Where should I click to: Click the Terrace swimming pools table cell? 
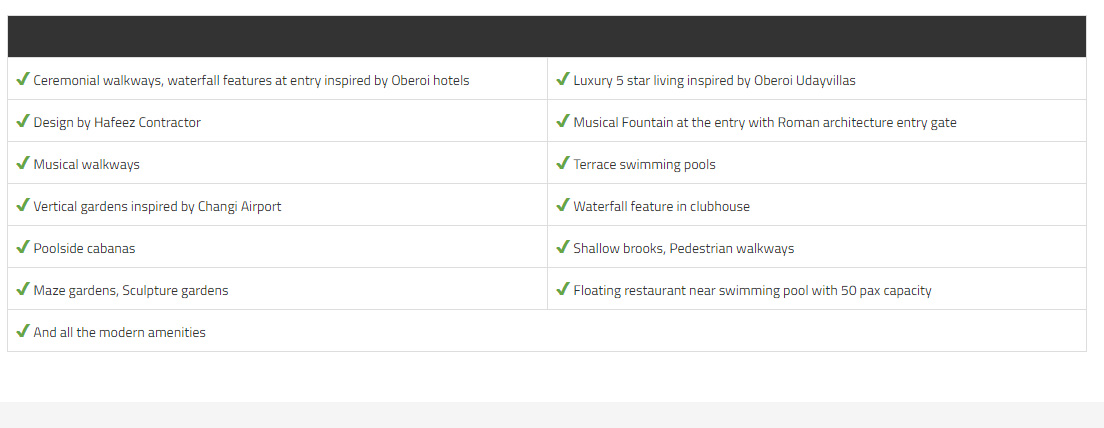click(x=817, y=163)
